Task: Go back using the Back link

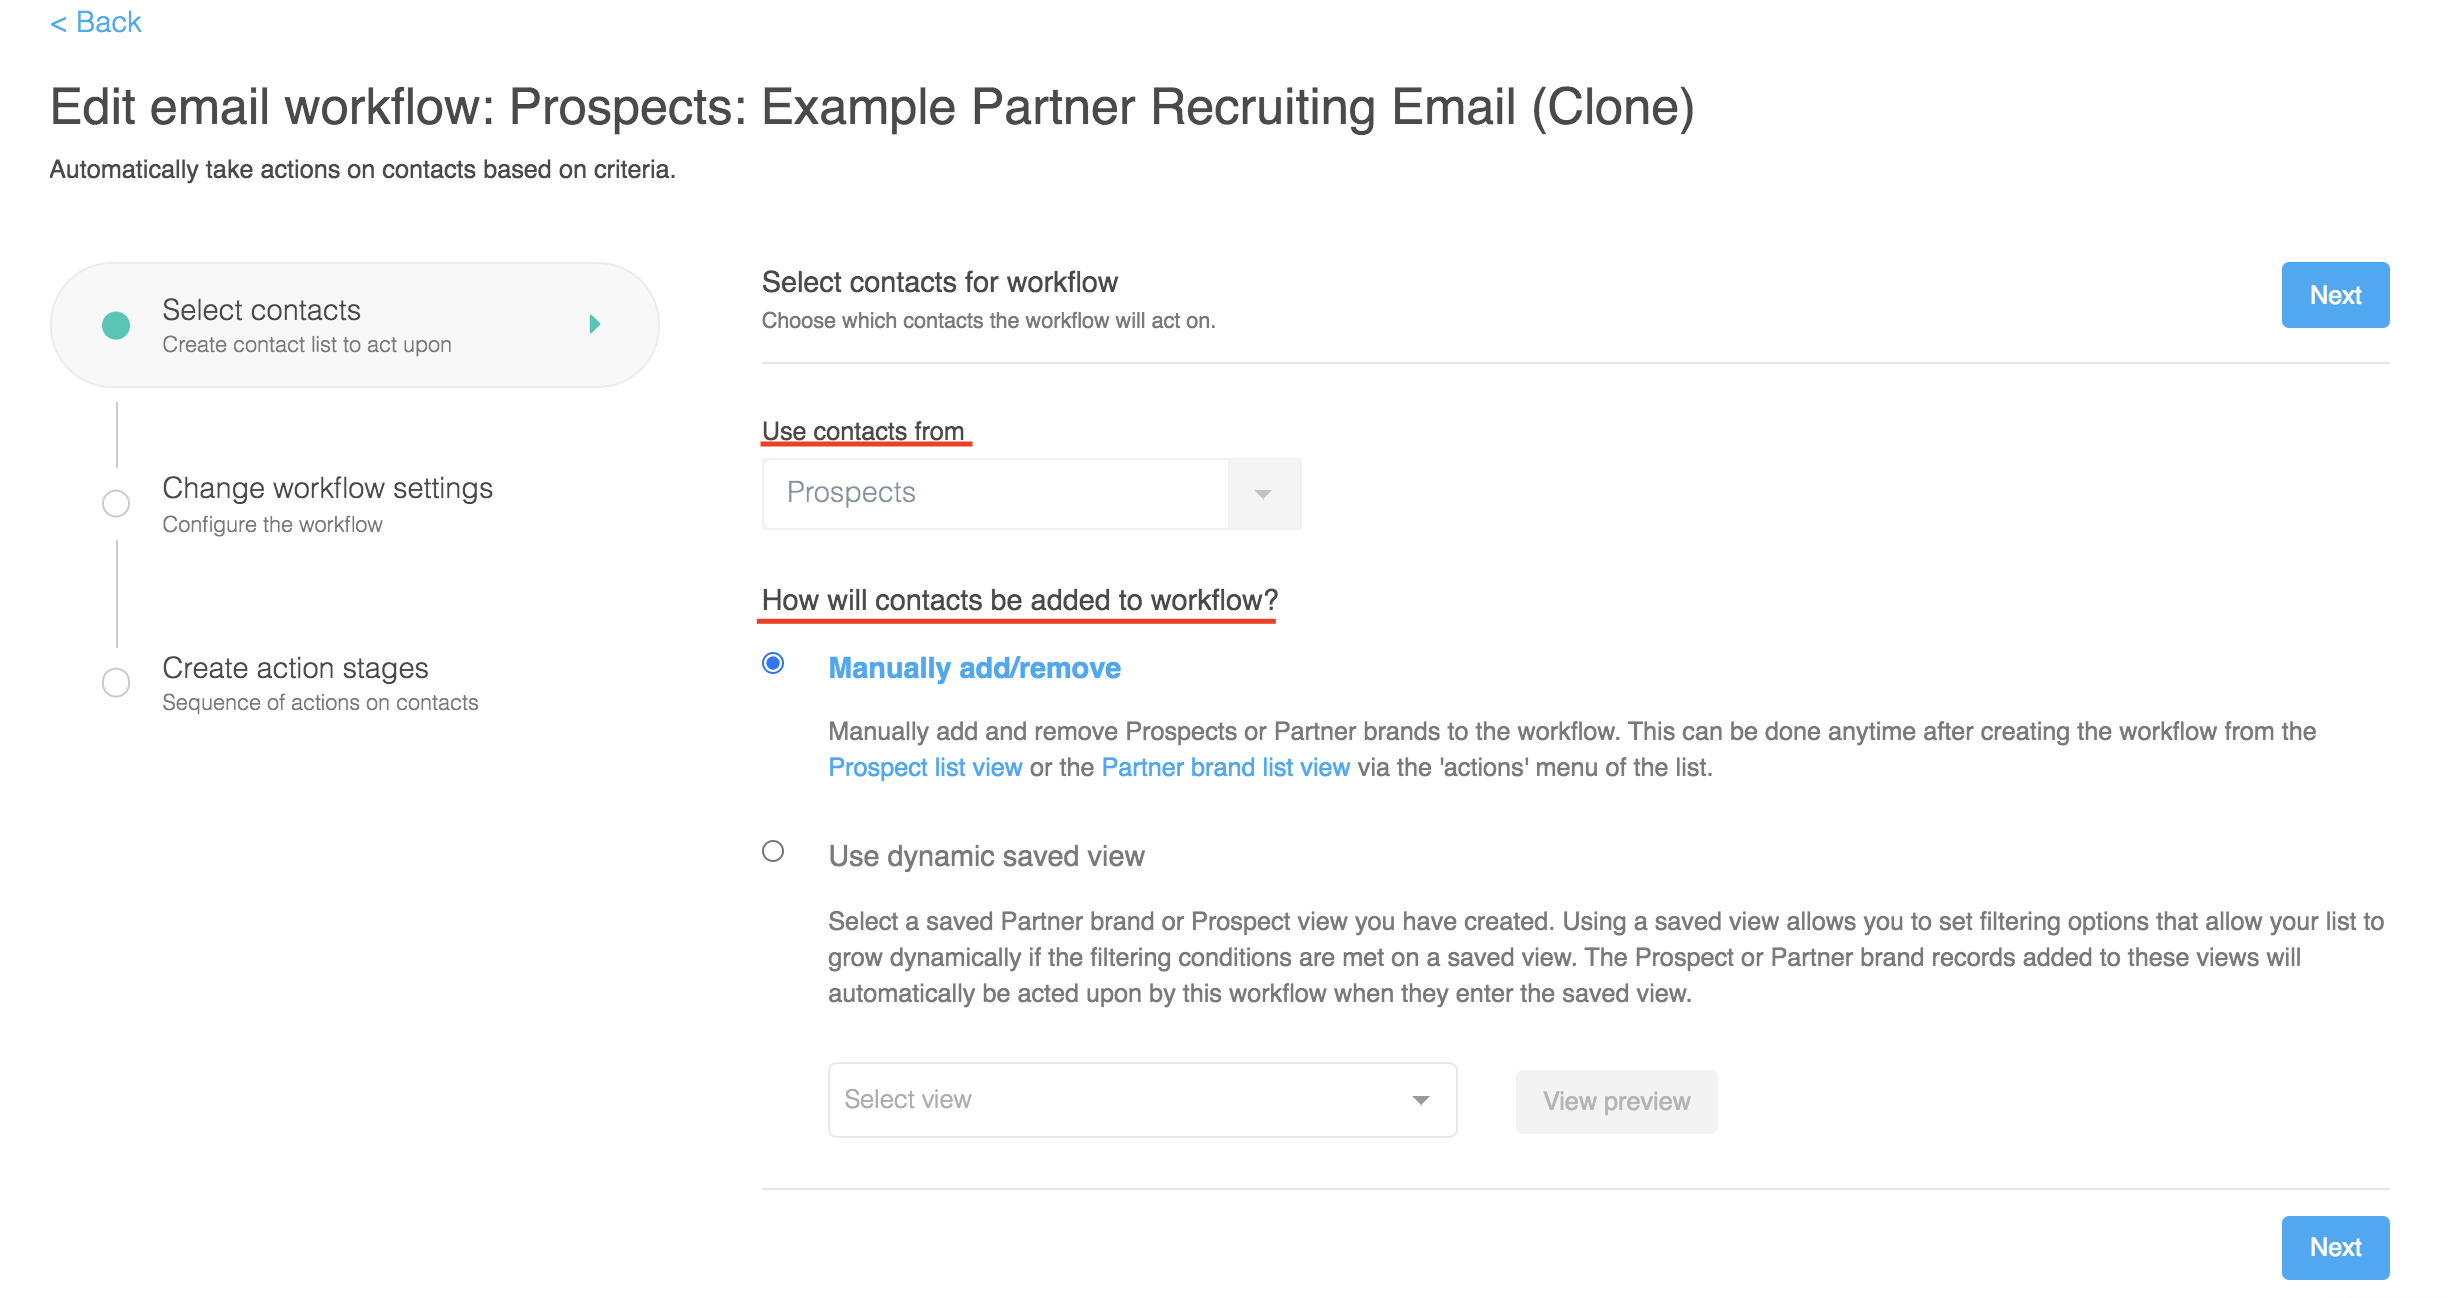Action: pos(96,22)
